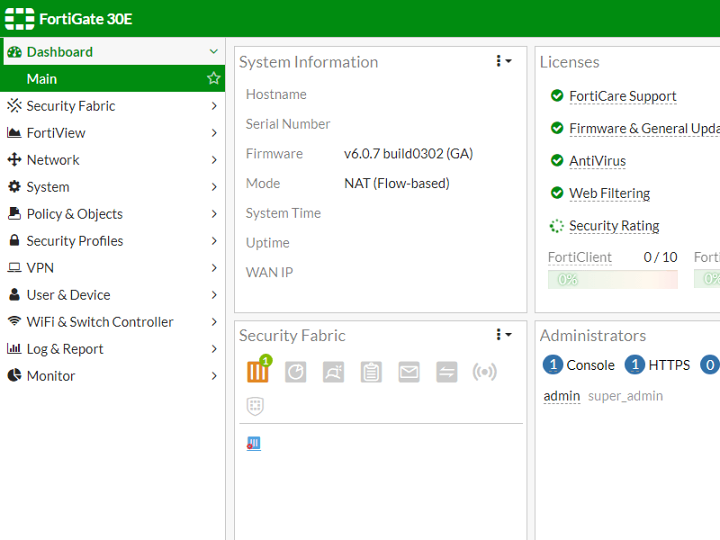Viewport: 720px width, 540px height.
Task: Click the Policy & Objects icon
Action: [14, 214]
